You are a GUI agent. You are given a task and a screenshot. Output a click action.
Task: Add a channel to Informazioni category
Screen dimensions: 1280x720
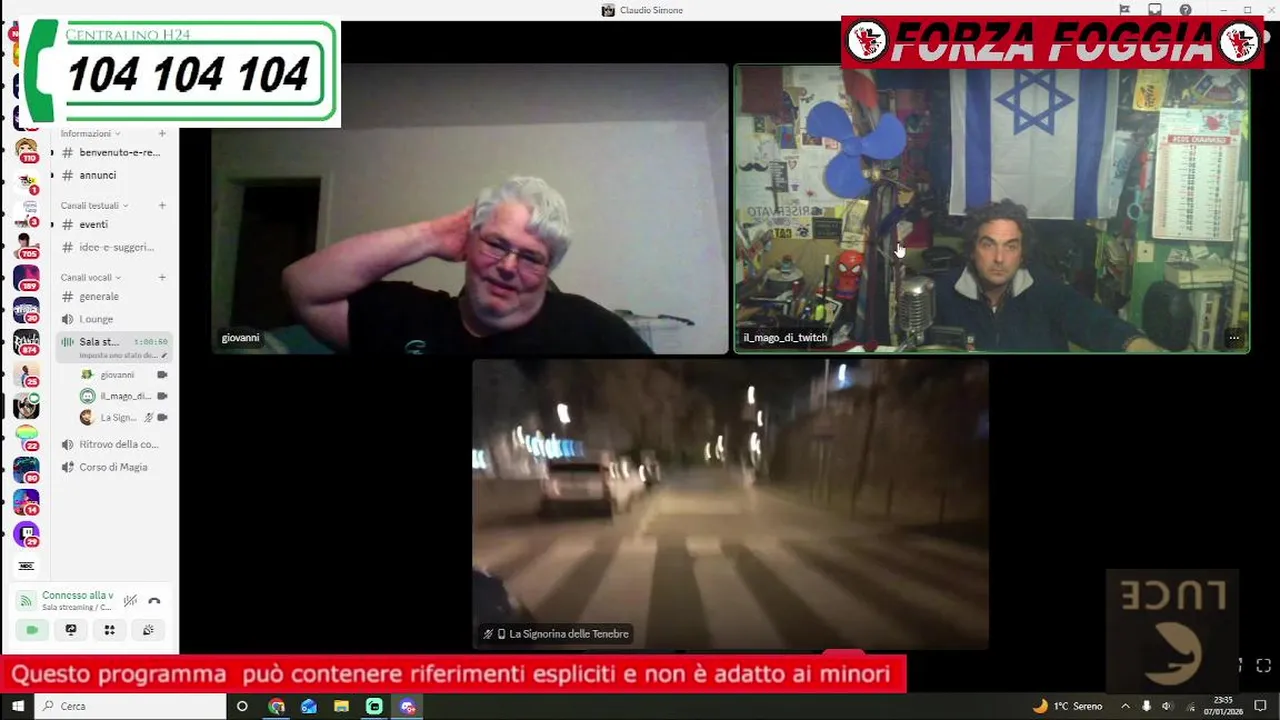162,133
